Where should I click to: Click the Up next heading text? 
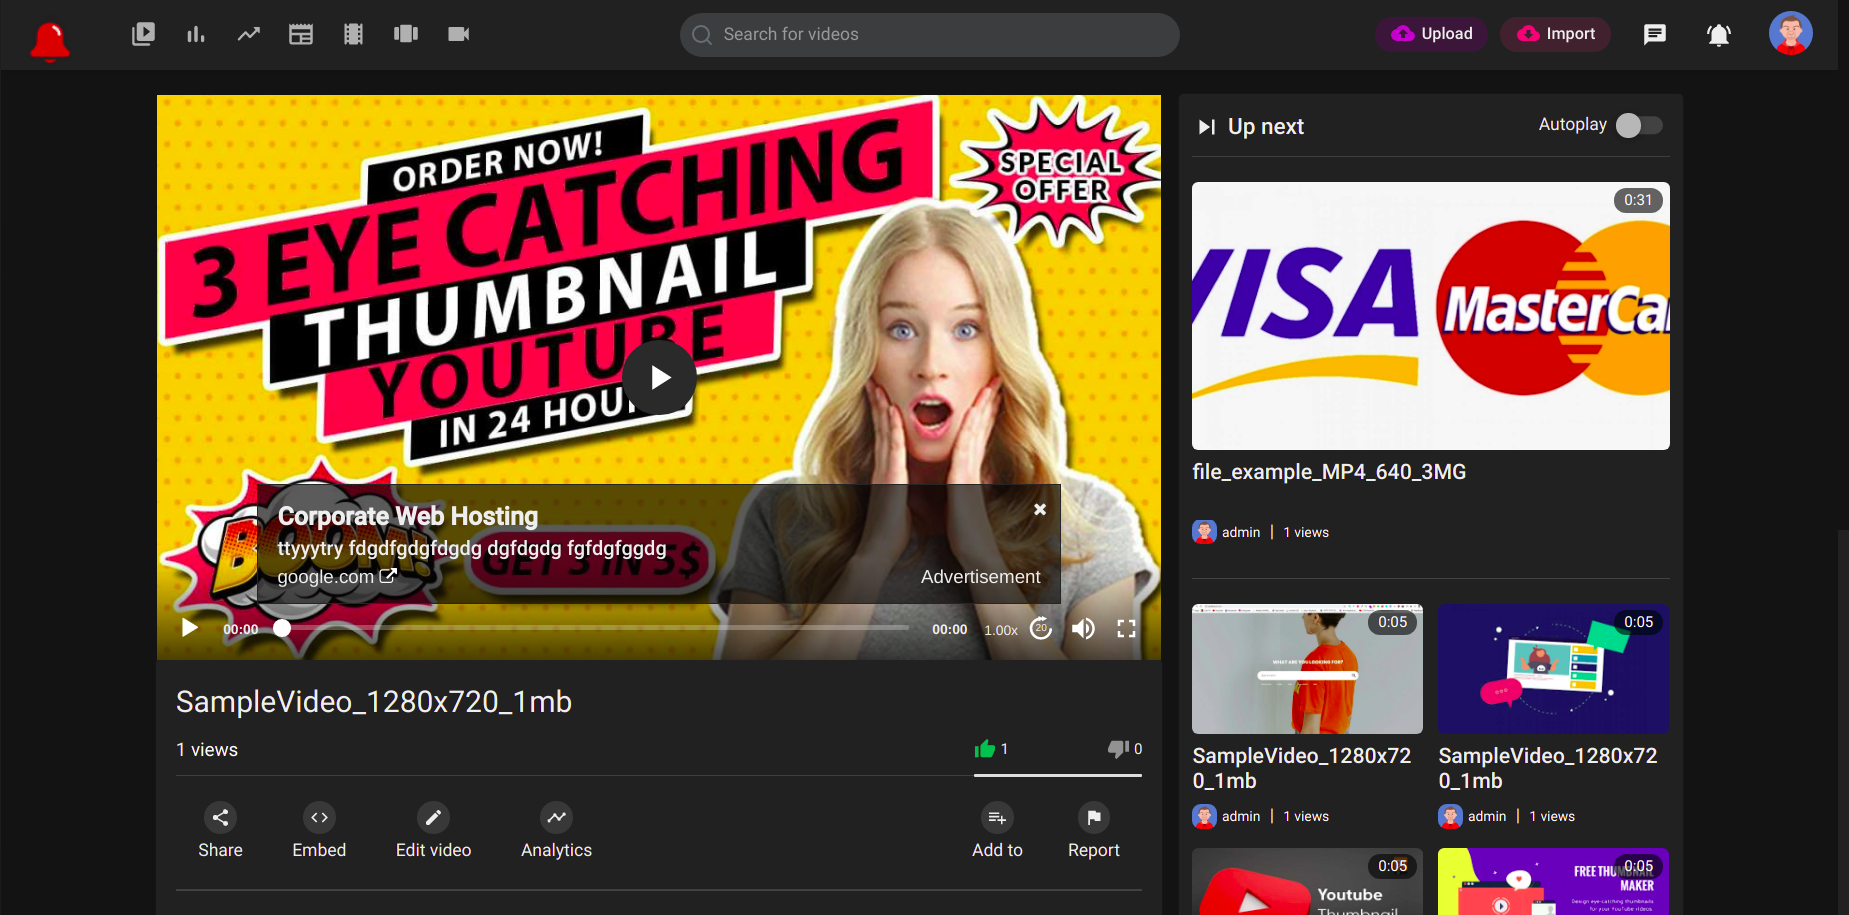(x=1266, y=127)
